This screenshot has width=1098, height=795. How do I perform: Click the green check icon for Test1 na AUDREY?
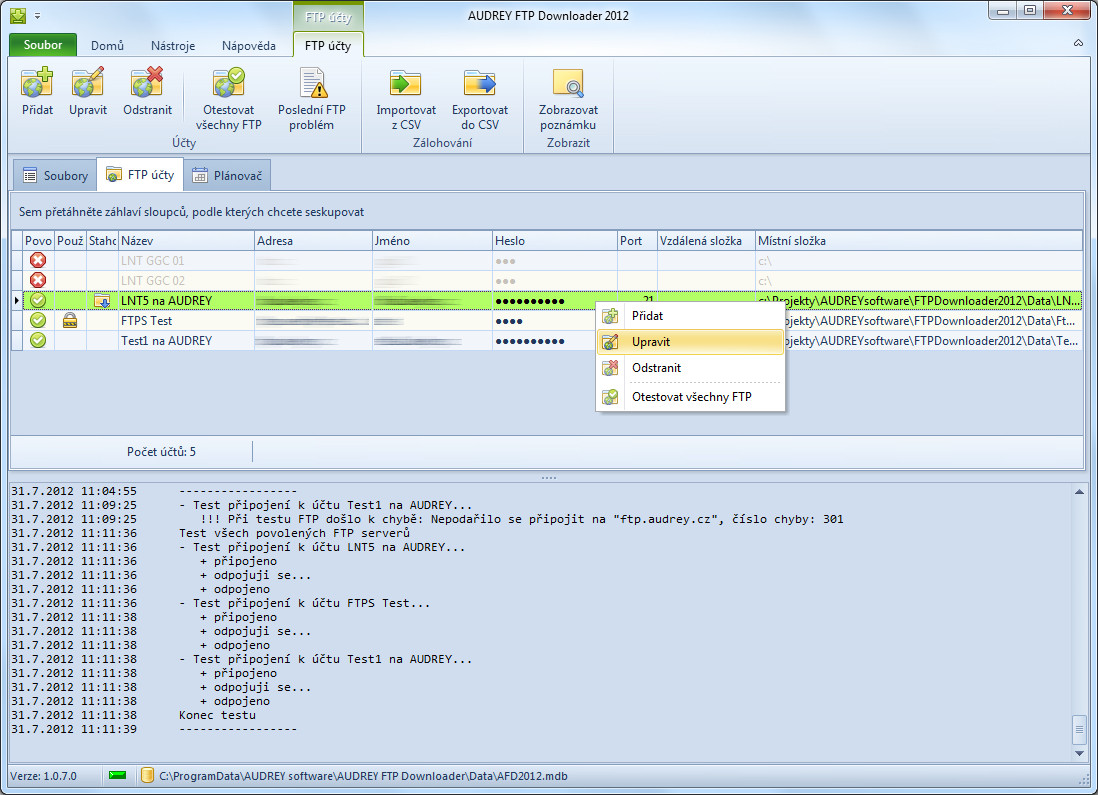38,340
